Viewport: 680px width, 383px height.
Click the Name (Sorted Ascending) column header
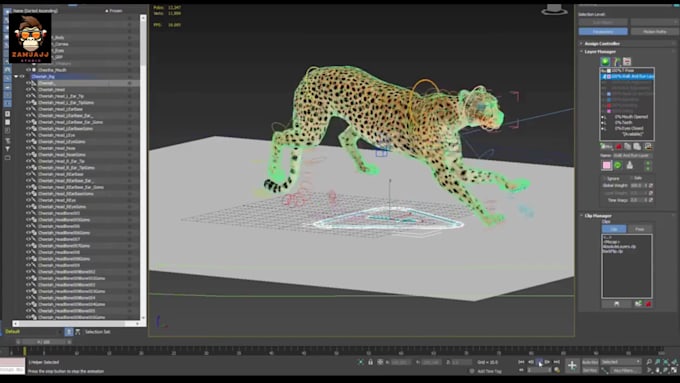pos(36,10)
